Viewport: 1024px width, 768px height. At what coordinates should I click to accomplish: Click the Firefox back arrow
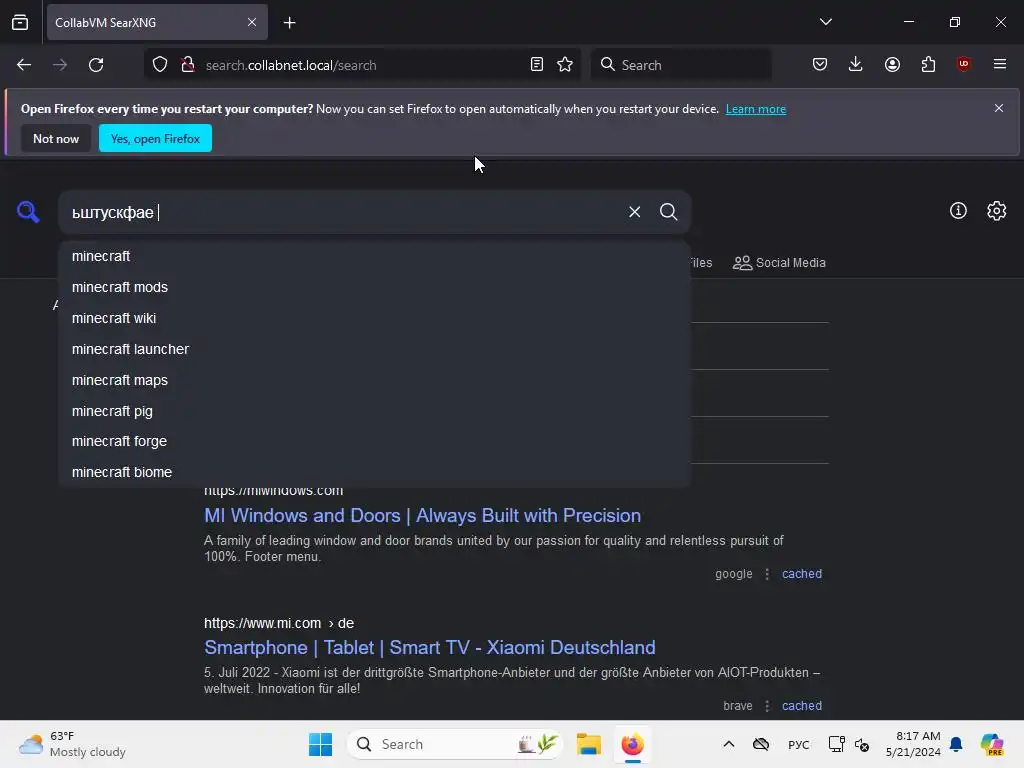[x=24, y=65]
